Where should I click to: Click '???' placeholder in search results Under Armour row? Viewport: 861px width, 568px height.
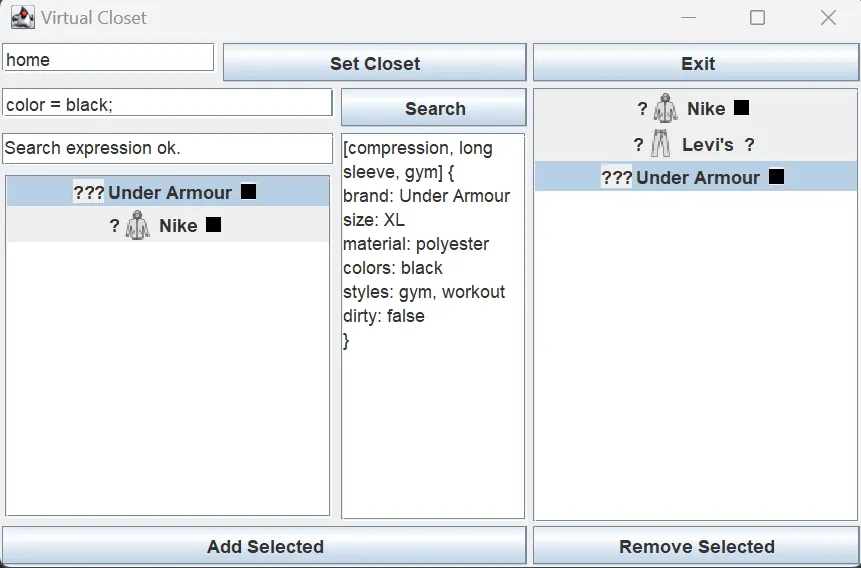coord(88,192)
